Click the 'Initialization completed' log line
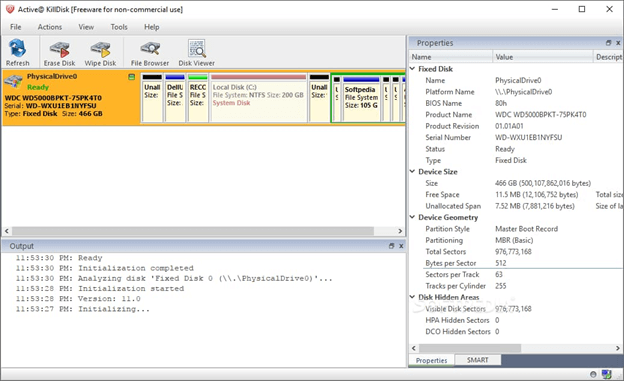 pyautogui.click(x=105, y=268)
